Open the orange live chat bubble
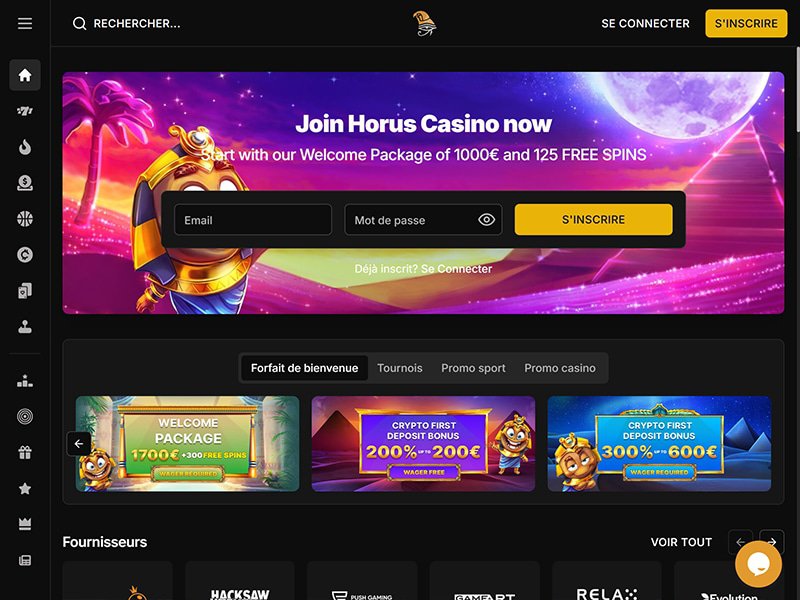The height and width of the screenshot is (600, 800). 758,563
